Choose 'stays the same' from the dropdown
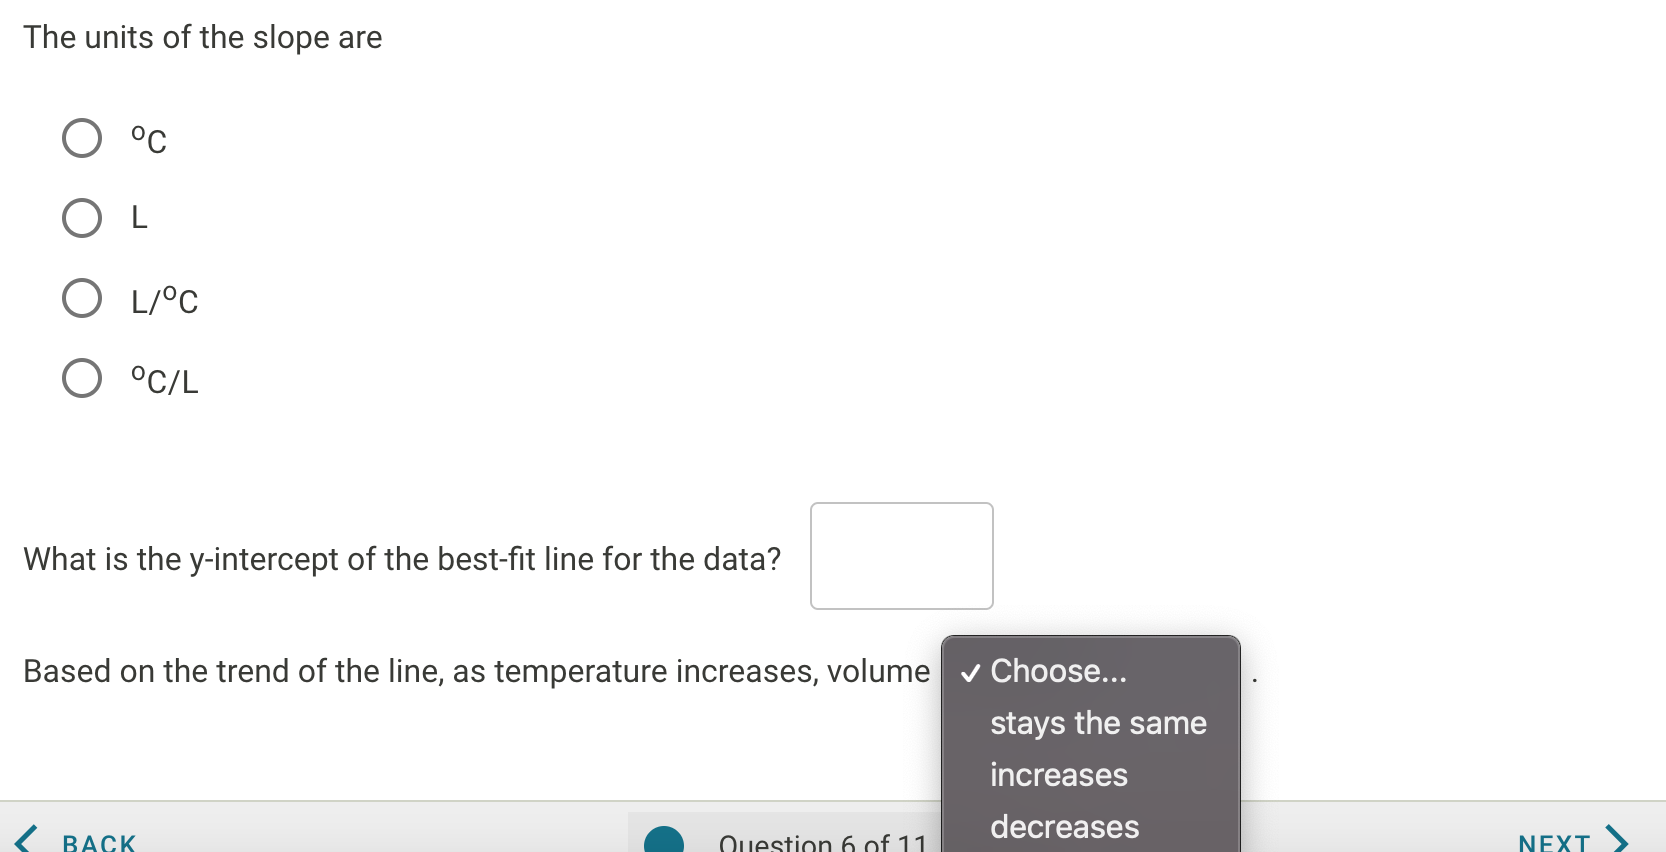Image resolution: width=1666 pixels, height=852 pixels. pos(1097,723)
